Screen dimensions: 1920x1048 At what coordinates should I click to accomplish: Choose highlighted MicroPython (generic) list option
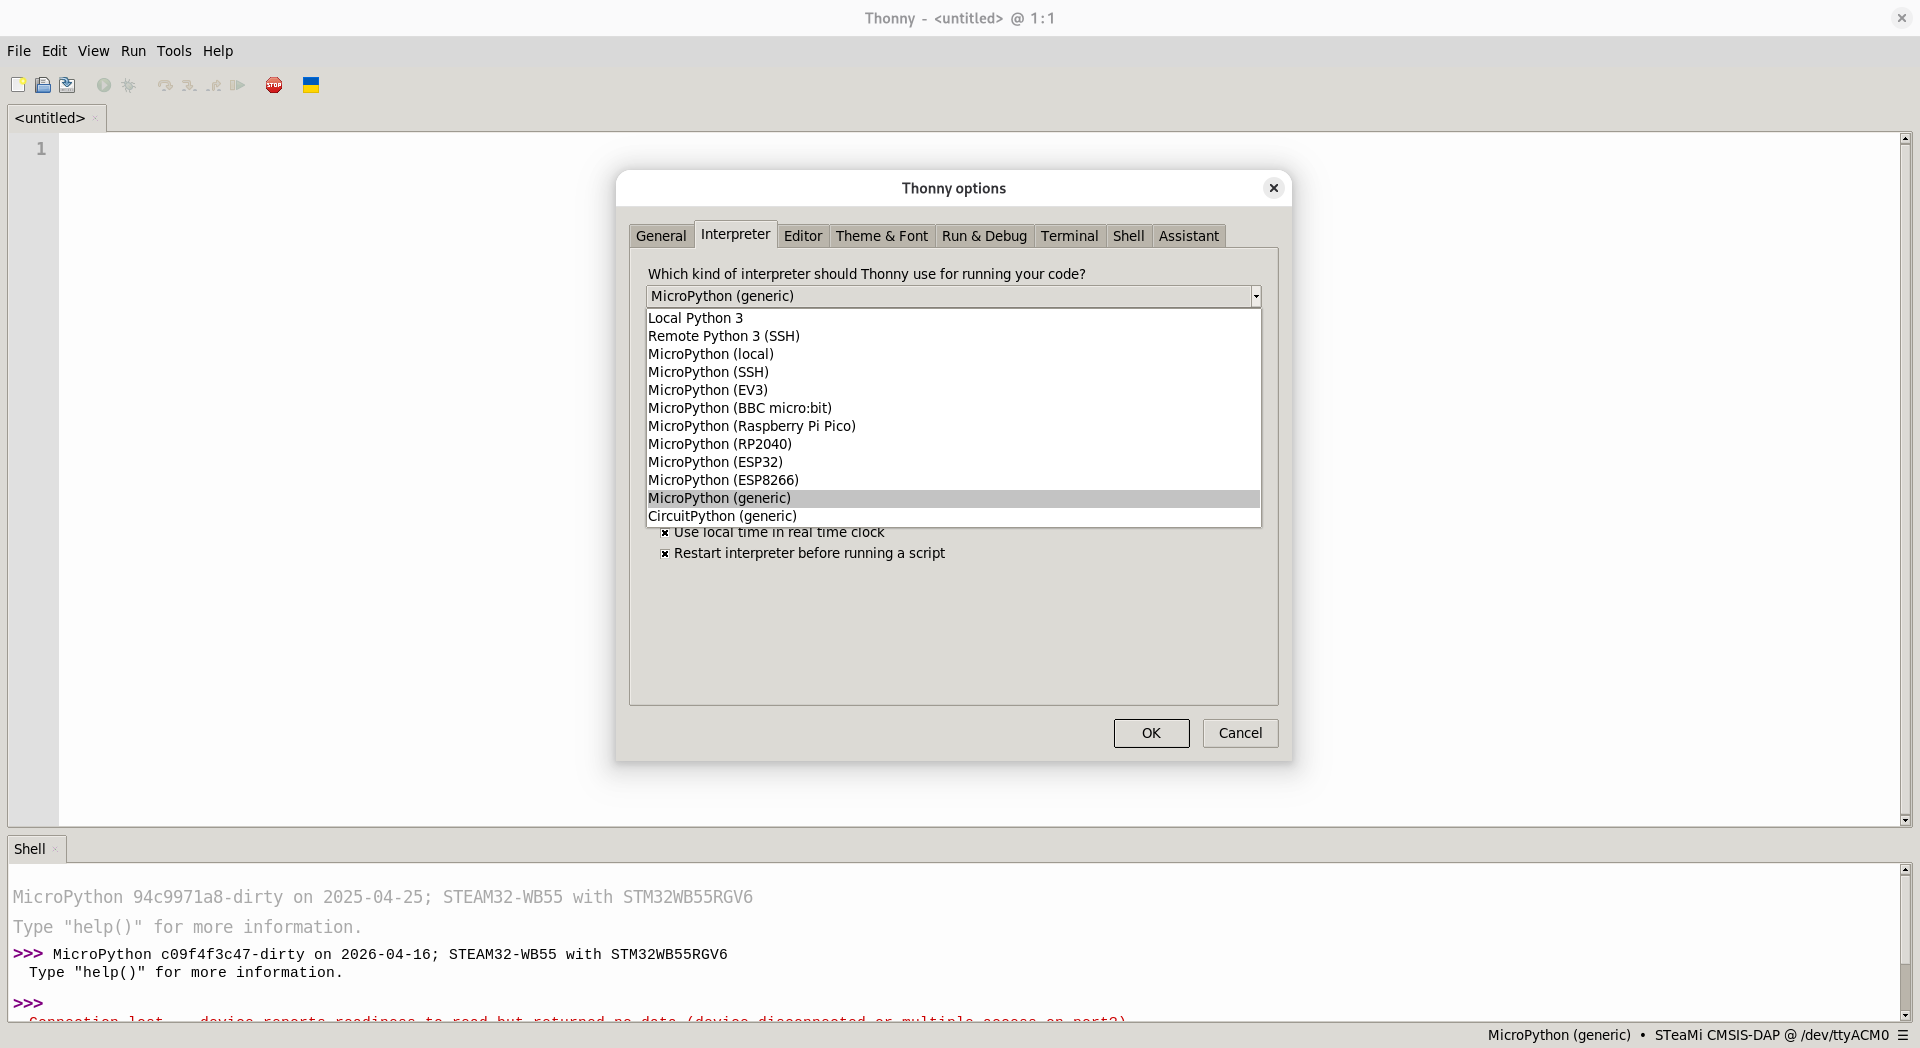point(953,498)
